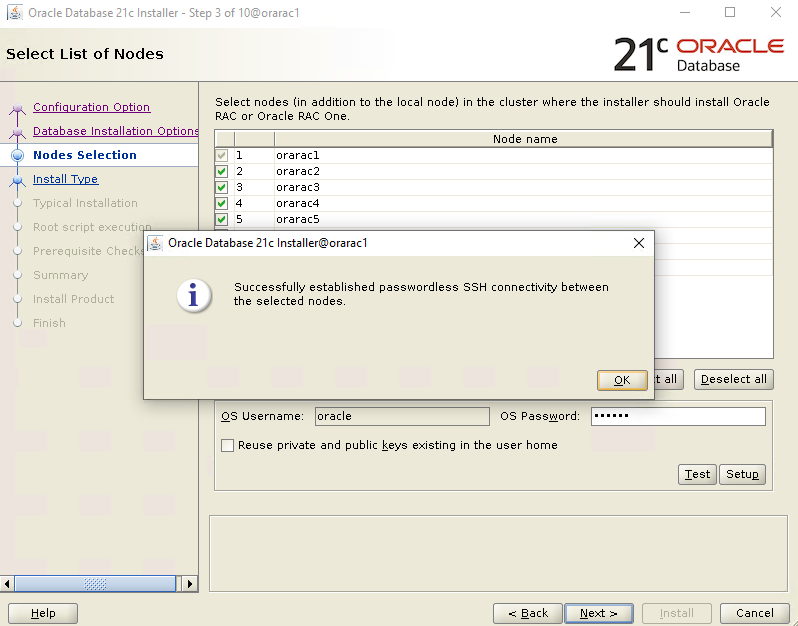The image size is (798, 626).
Task: Go Back to previous installer step
Action: click(x=528, y=613)
